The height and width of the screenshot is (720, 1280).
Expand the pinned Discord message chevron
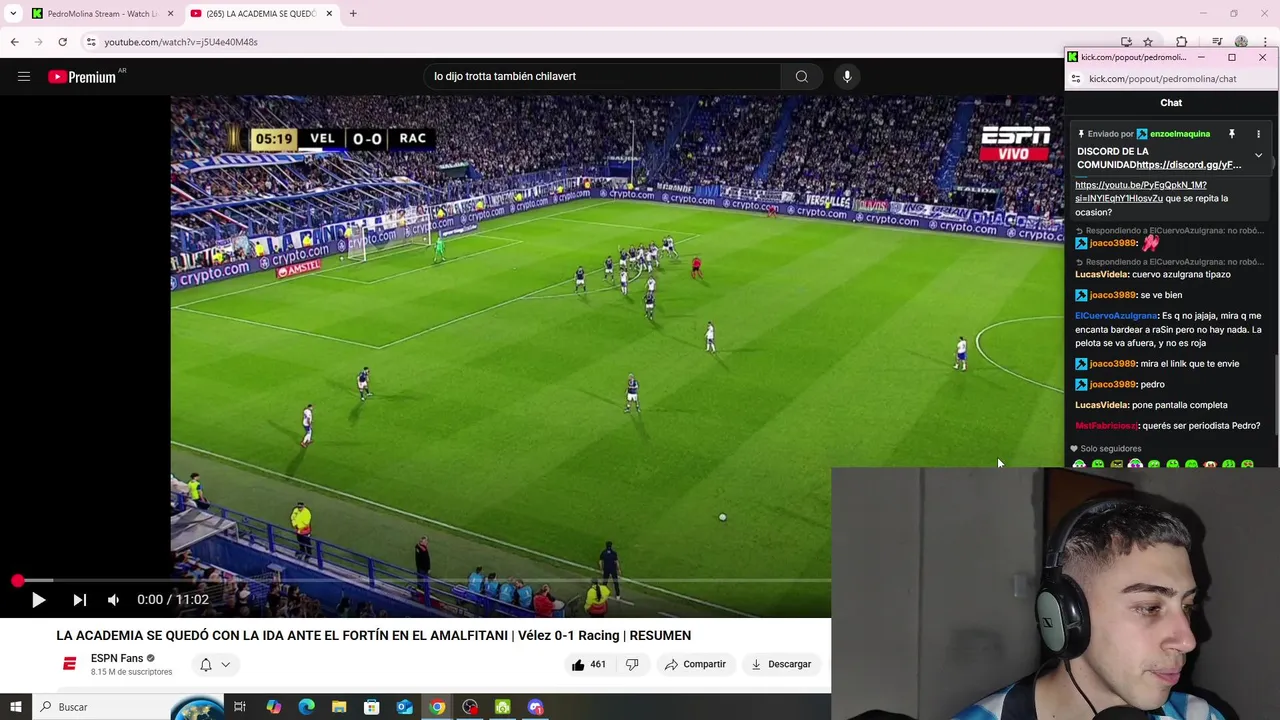coord(1258,156)
